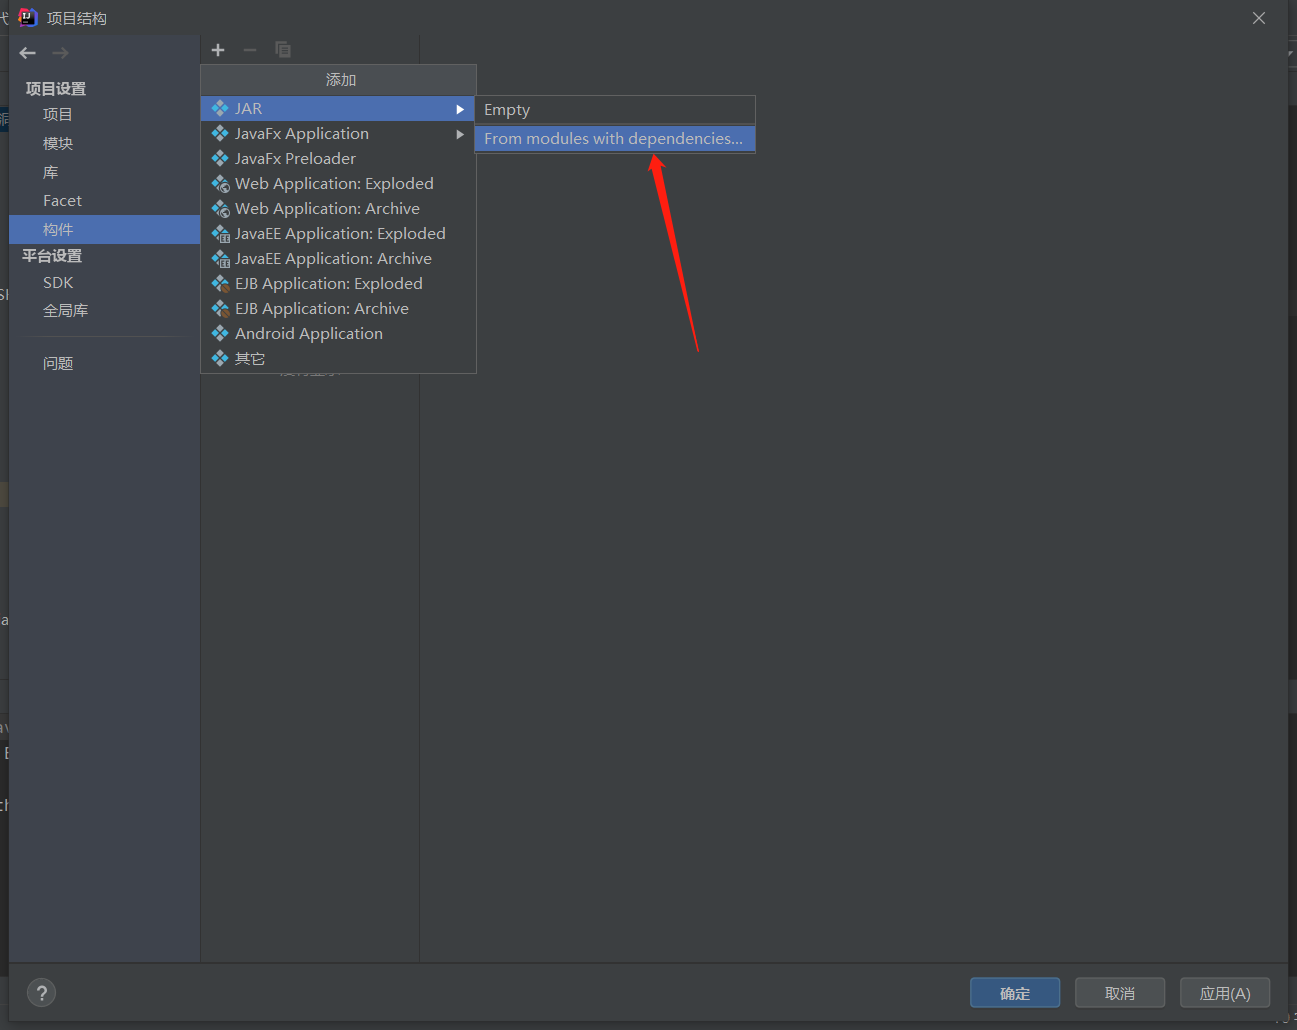Screen dimensions: 1297x1030
Task: Click the help question mark icon
Action: [41, 993]
